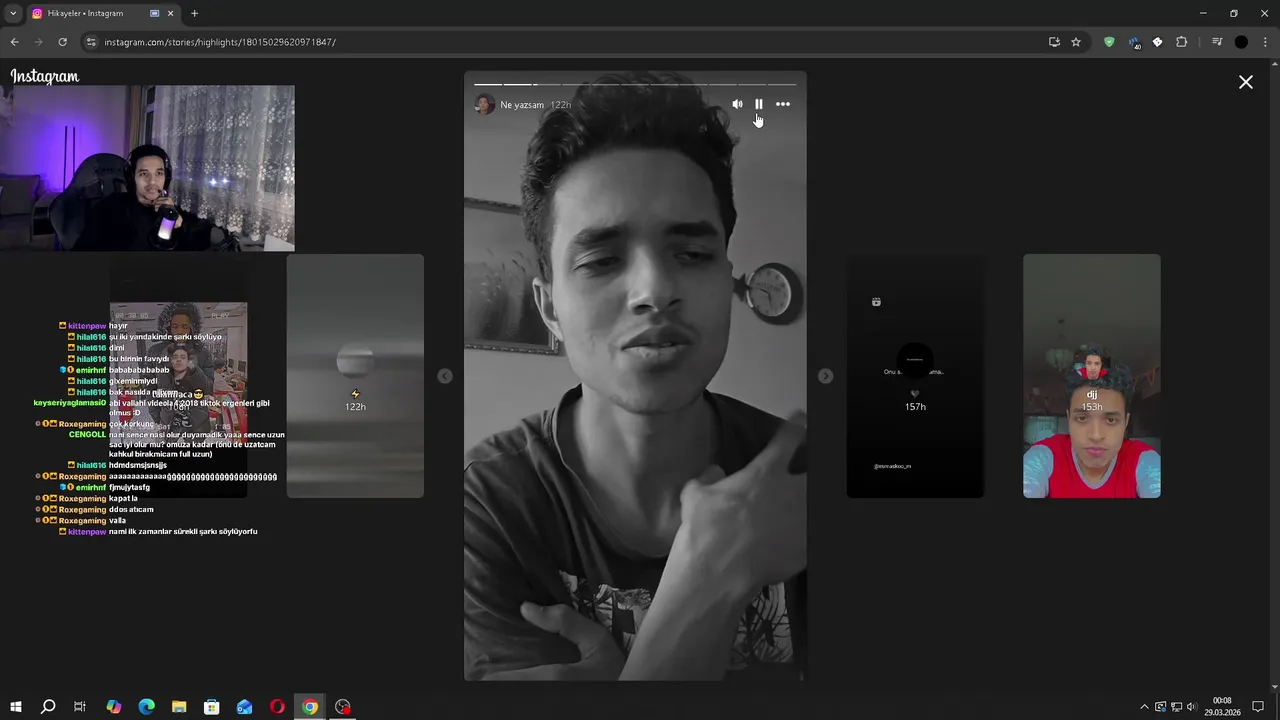Switch to Chrome in the taskbar

click(310, 707)
